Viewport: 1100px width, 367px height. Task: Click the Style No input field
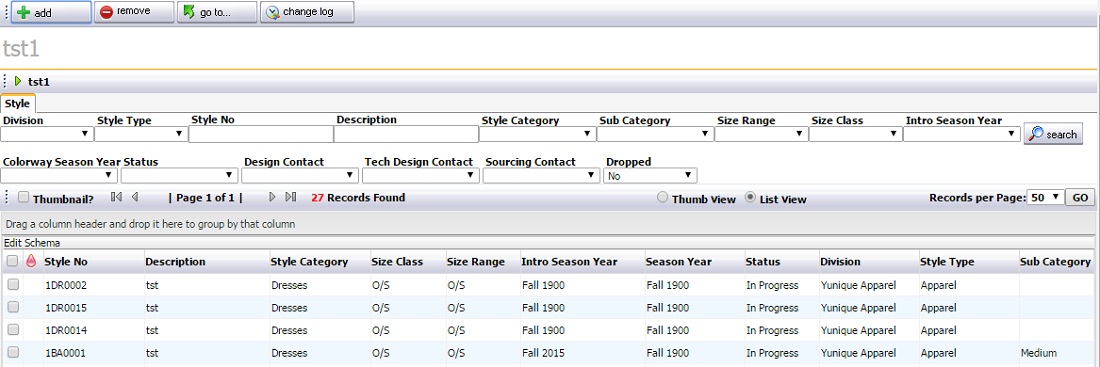click(261, 134)
